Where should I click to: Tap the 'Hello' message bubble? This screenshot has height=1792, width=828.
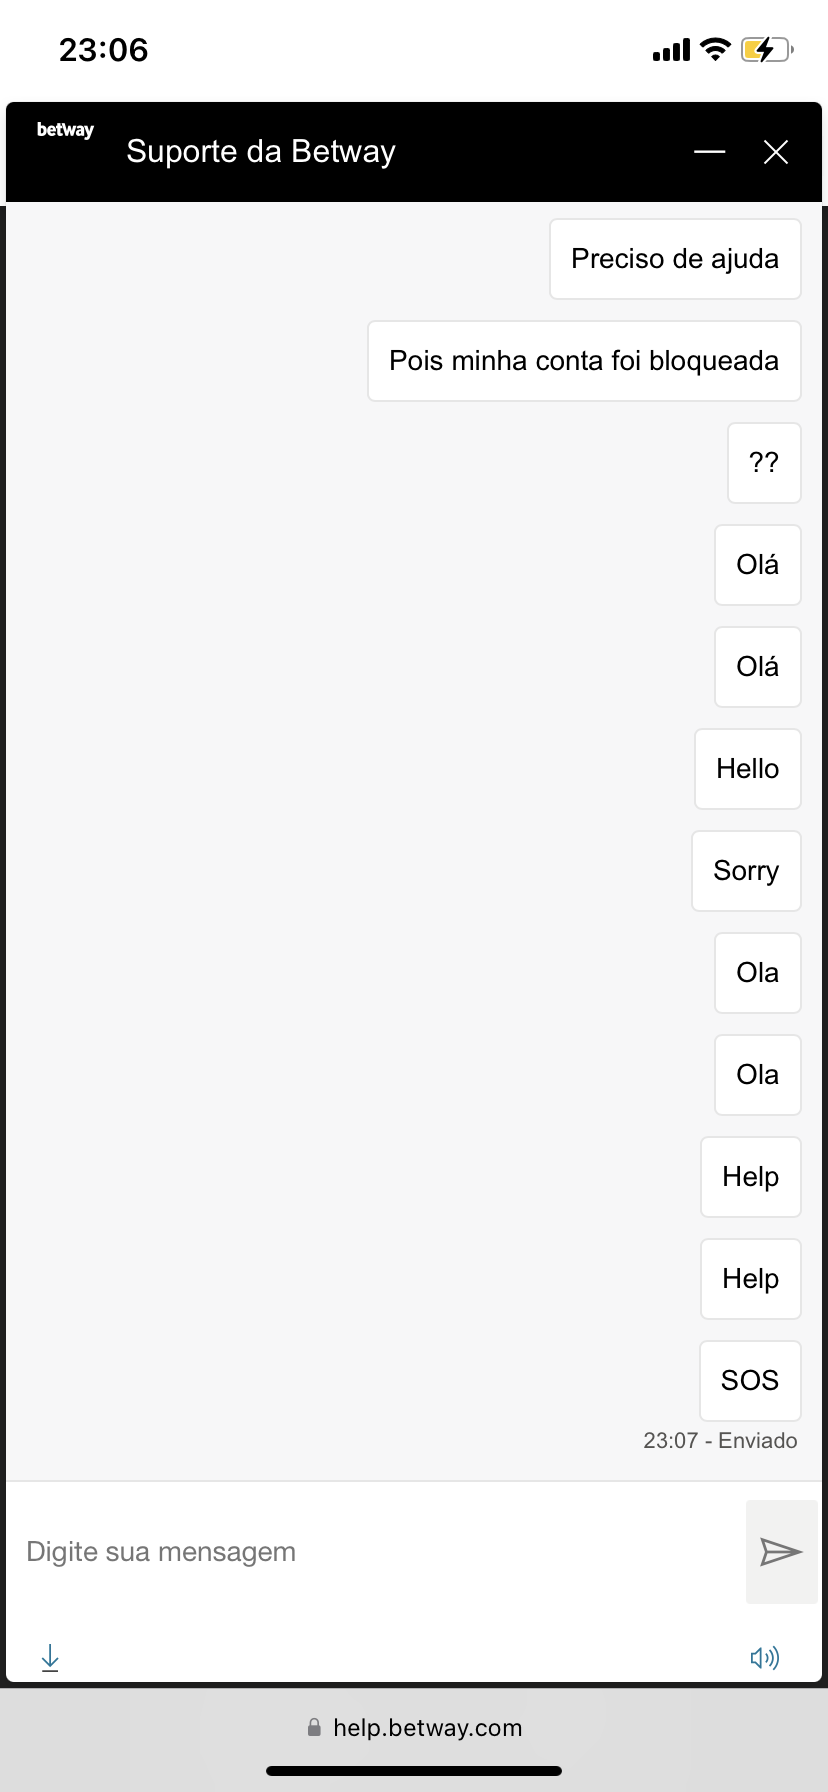click(748, 769)
